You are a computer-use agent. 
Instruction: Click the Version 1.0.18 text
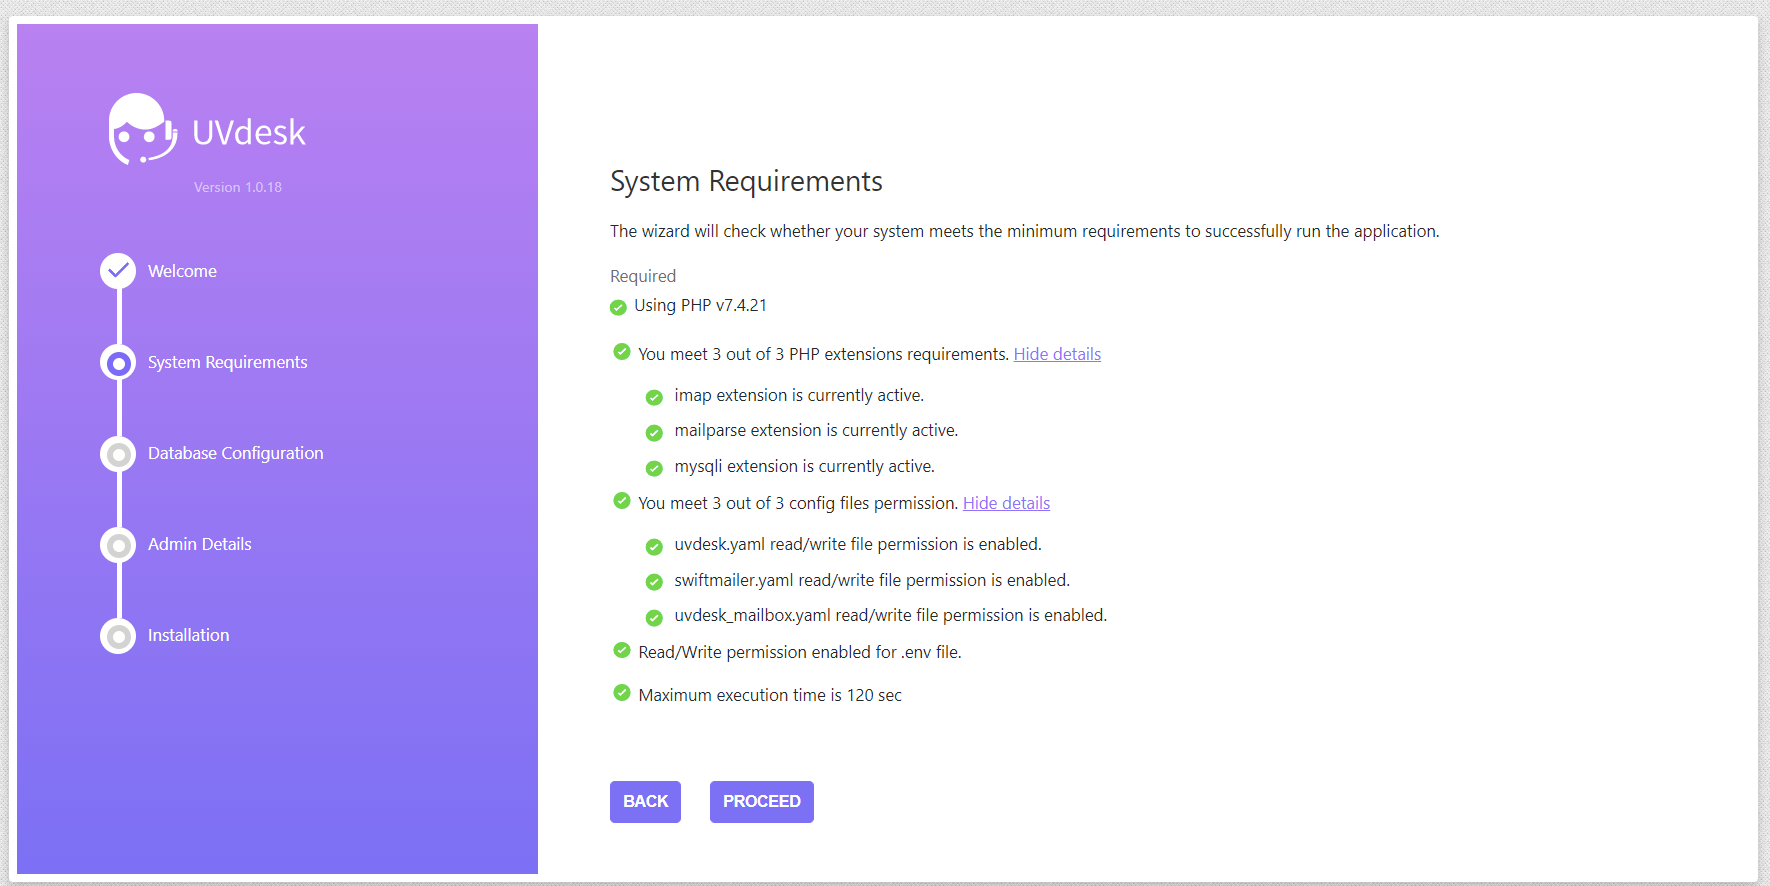point(238,187)
